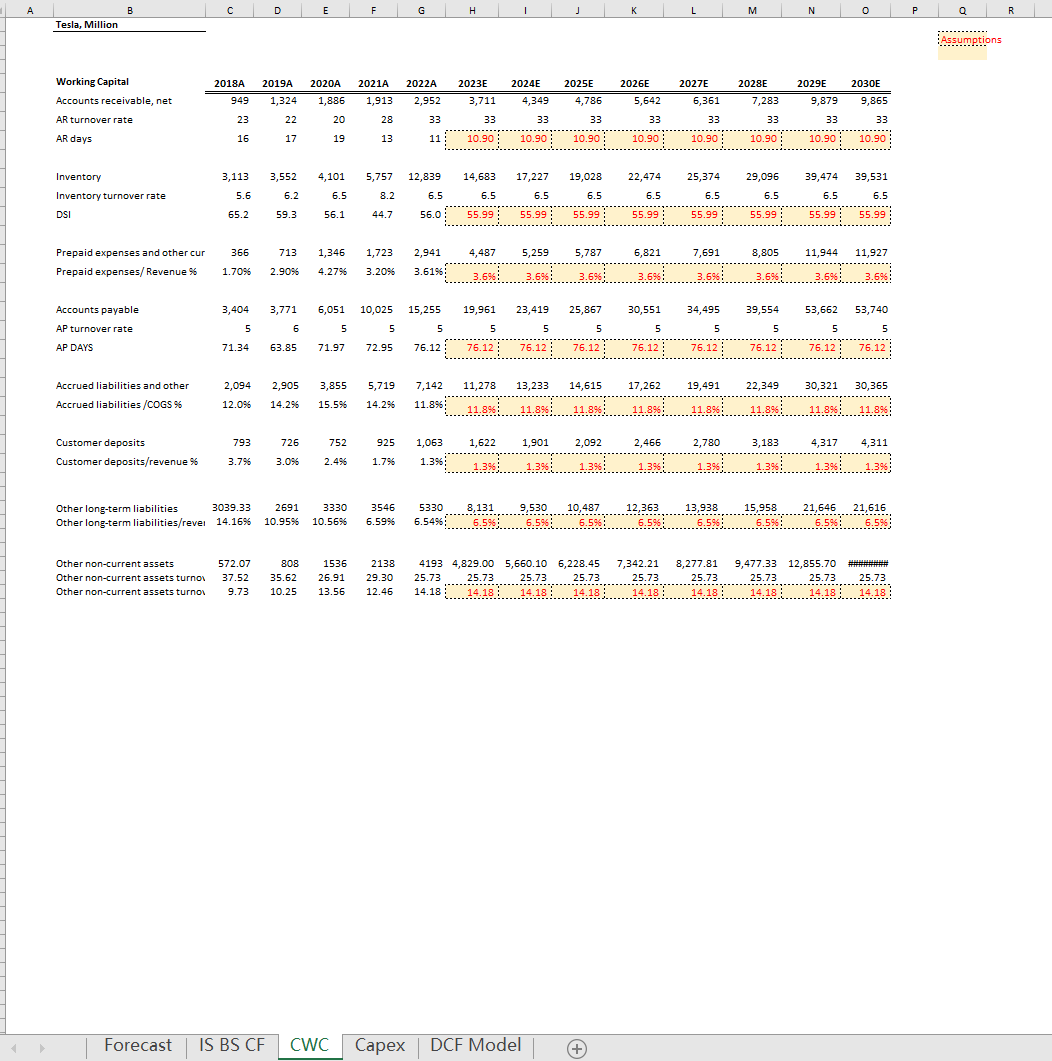
Task: Click the 'Other non-current assets' row label
Action: pos(114,564)
